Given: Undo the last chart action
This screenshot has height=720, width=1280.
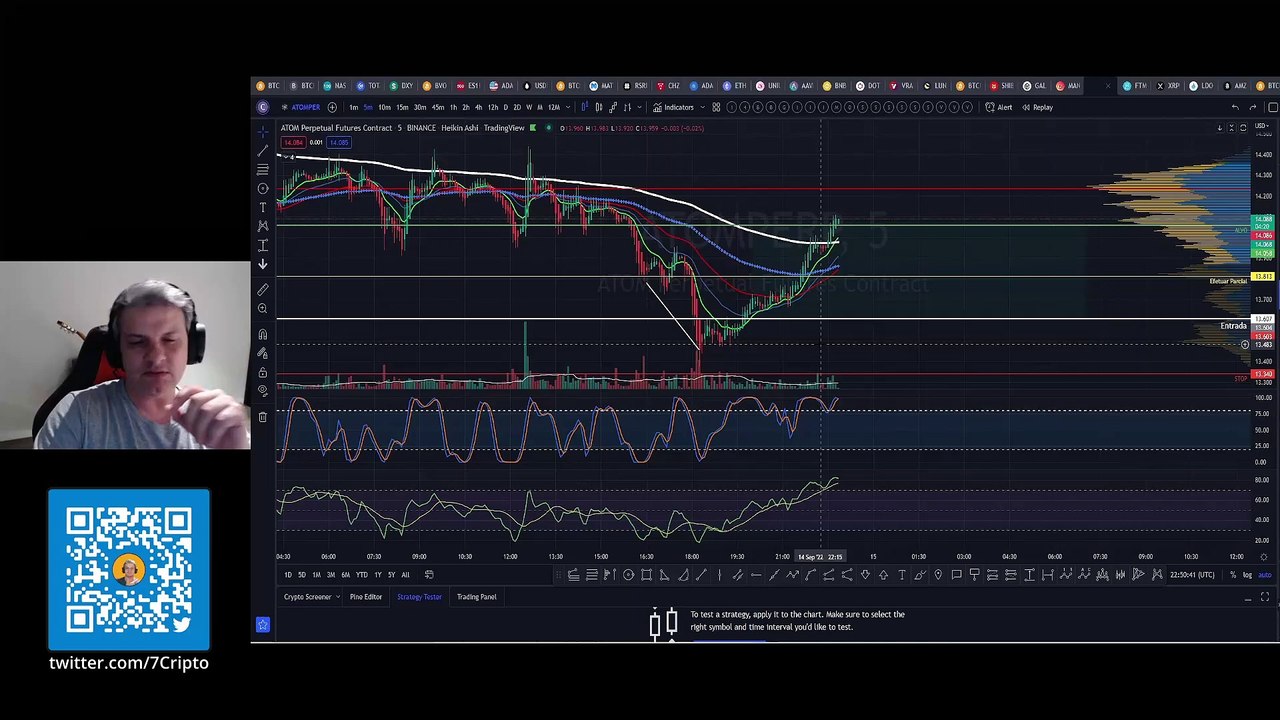Looking at the screenshot, I should 1235,107.
